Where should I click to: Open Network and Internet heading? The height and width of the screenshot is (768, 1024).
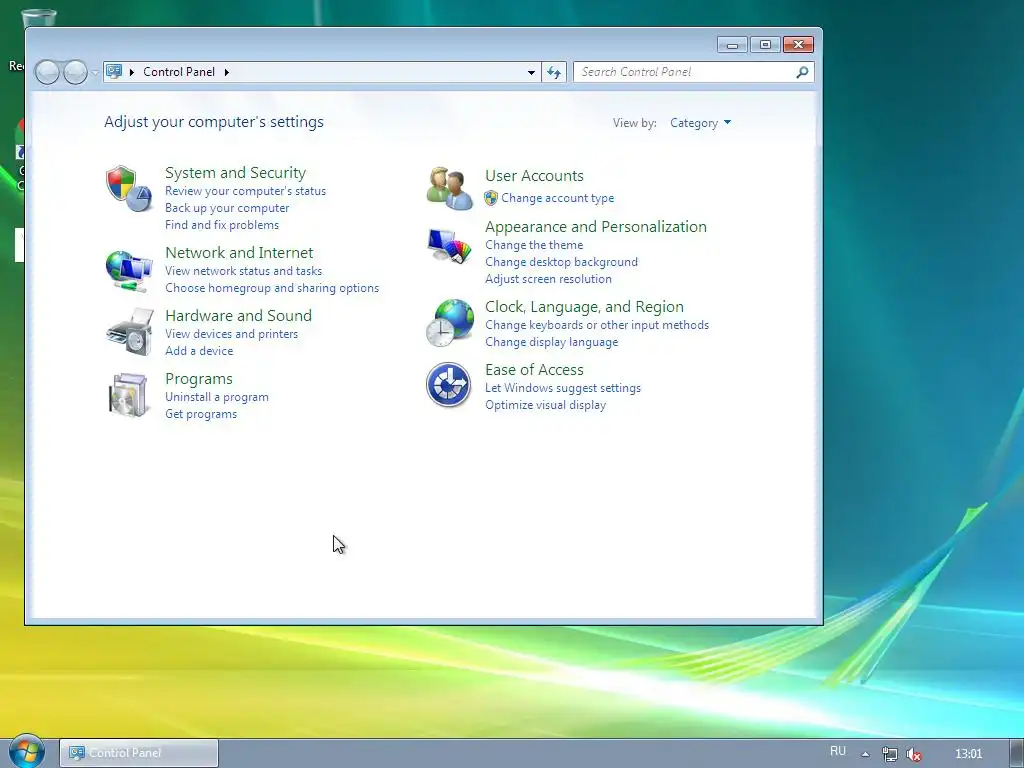239,252
